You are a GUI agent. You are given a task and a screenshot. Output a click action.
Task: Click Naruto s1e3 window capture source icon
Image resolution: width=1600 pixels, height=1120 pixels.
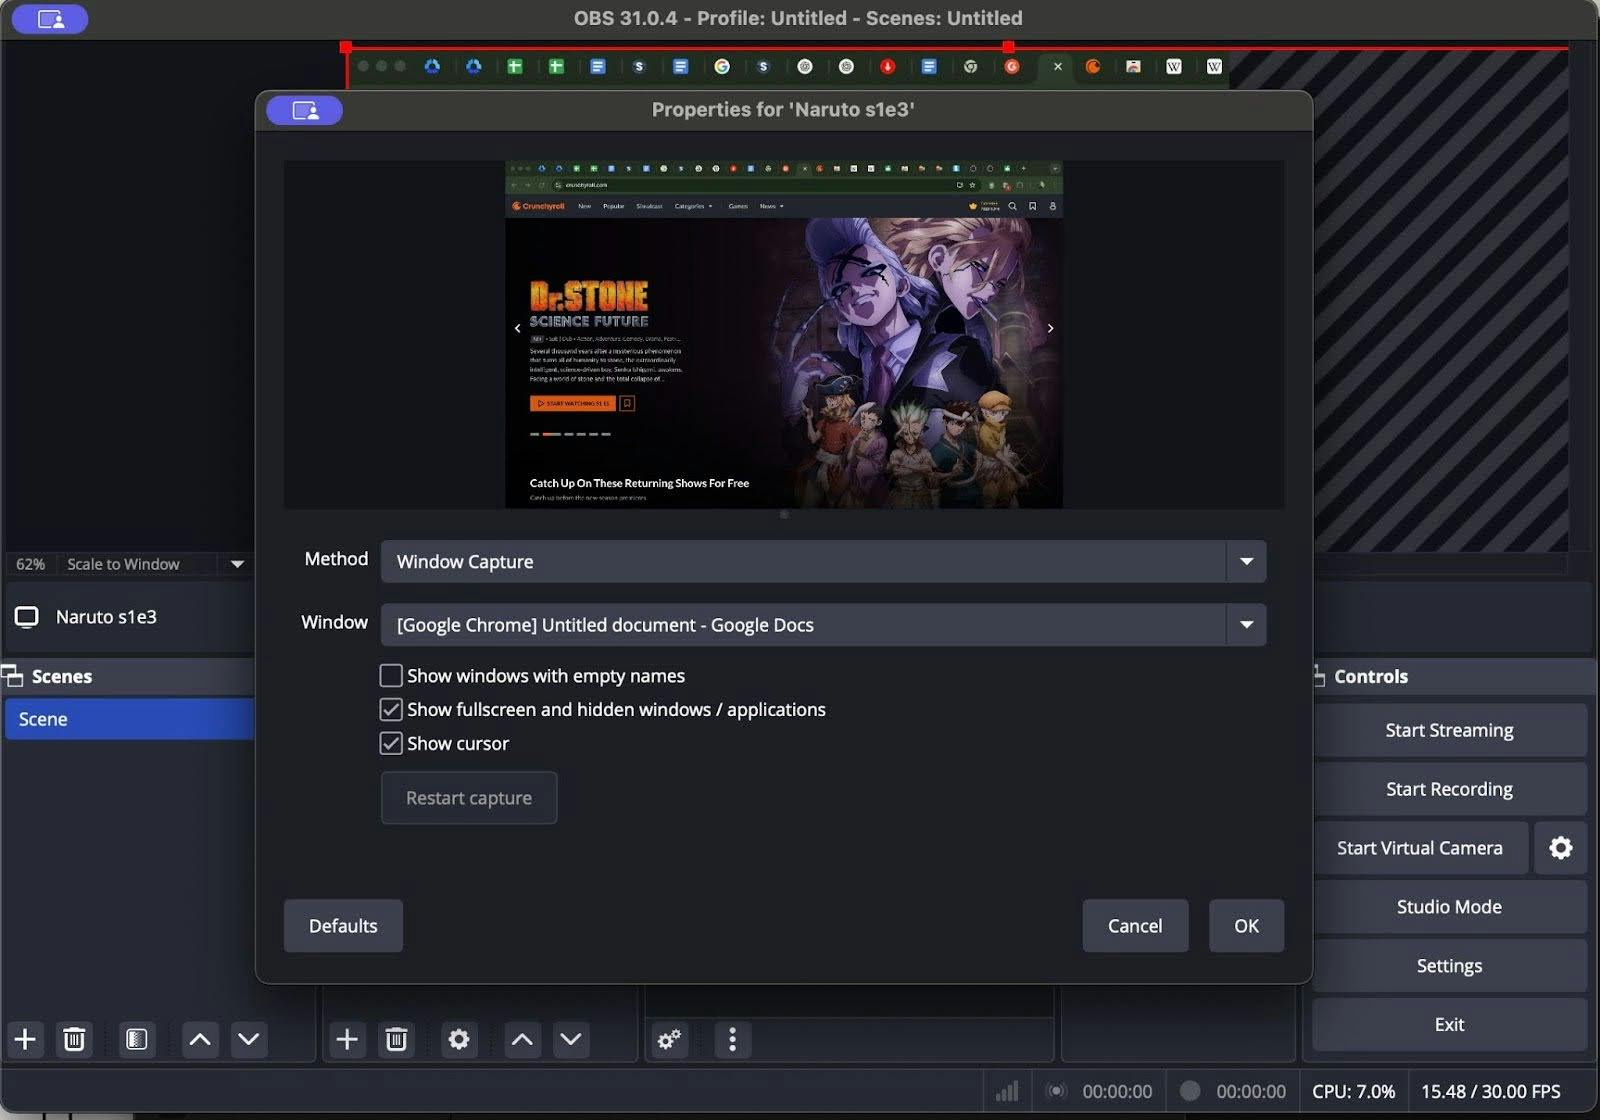click(x=27, y=617)
